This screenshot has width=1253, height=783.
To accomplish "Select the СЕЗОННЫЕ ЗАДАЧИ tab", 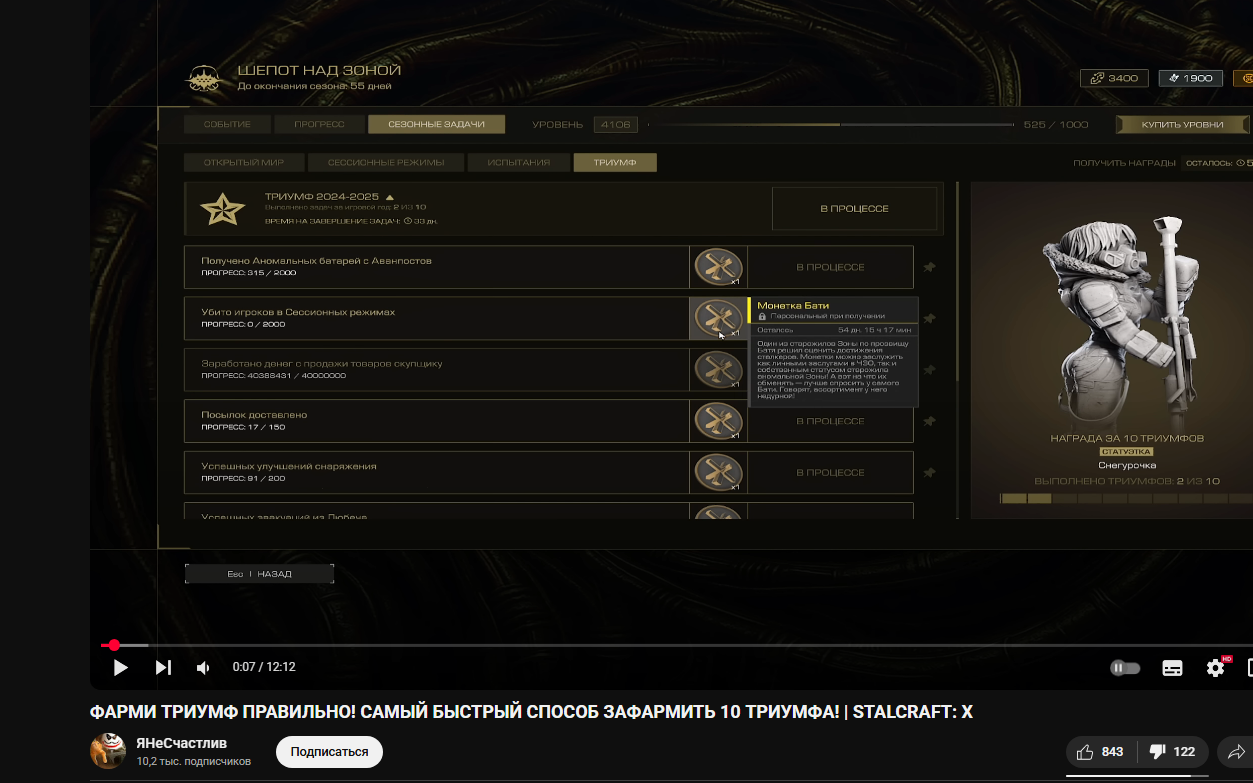I will coord(437,125).
